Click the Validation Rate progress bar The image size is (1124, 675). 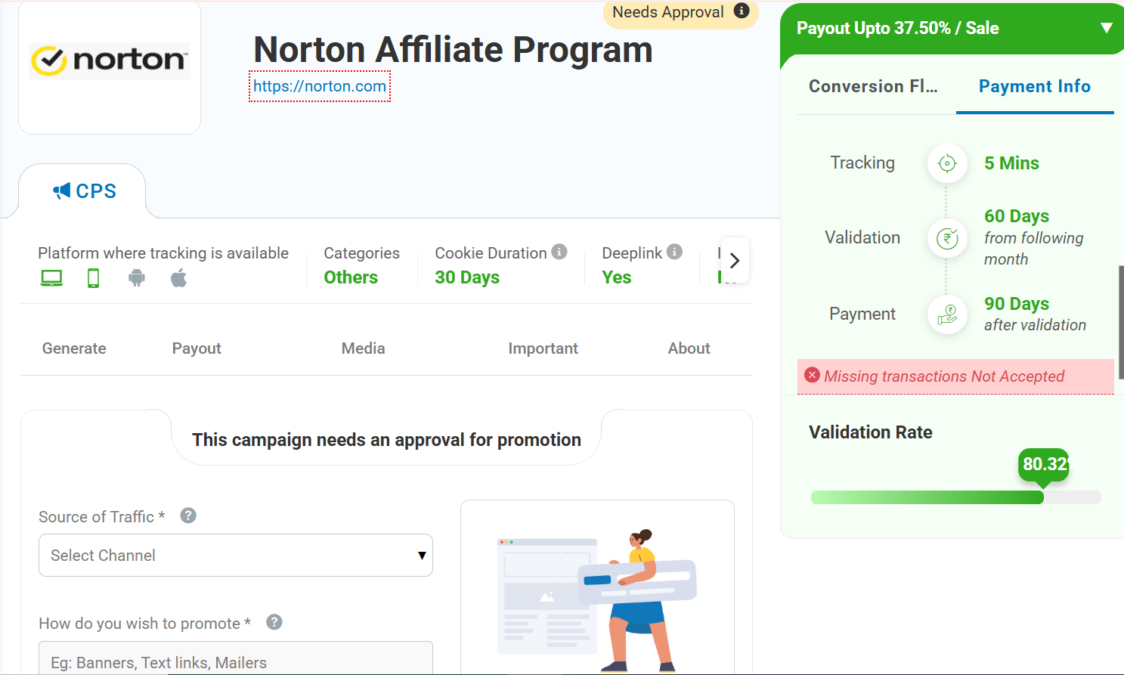[x=955, y=497]
